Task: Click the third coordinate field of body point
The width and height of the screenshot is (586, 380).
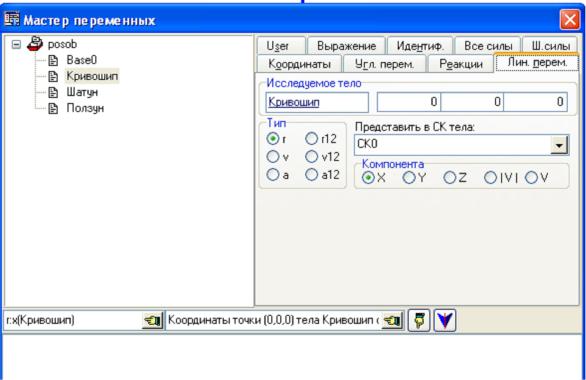Action: tap(535, 102)
